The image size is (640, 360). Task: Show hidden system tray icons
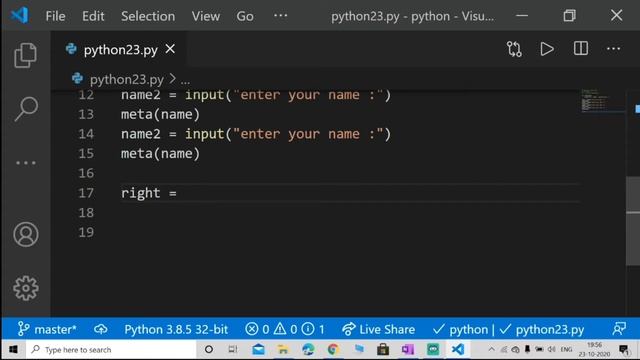pos(491,349)
